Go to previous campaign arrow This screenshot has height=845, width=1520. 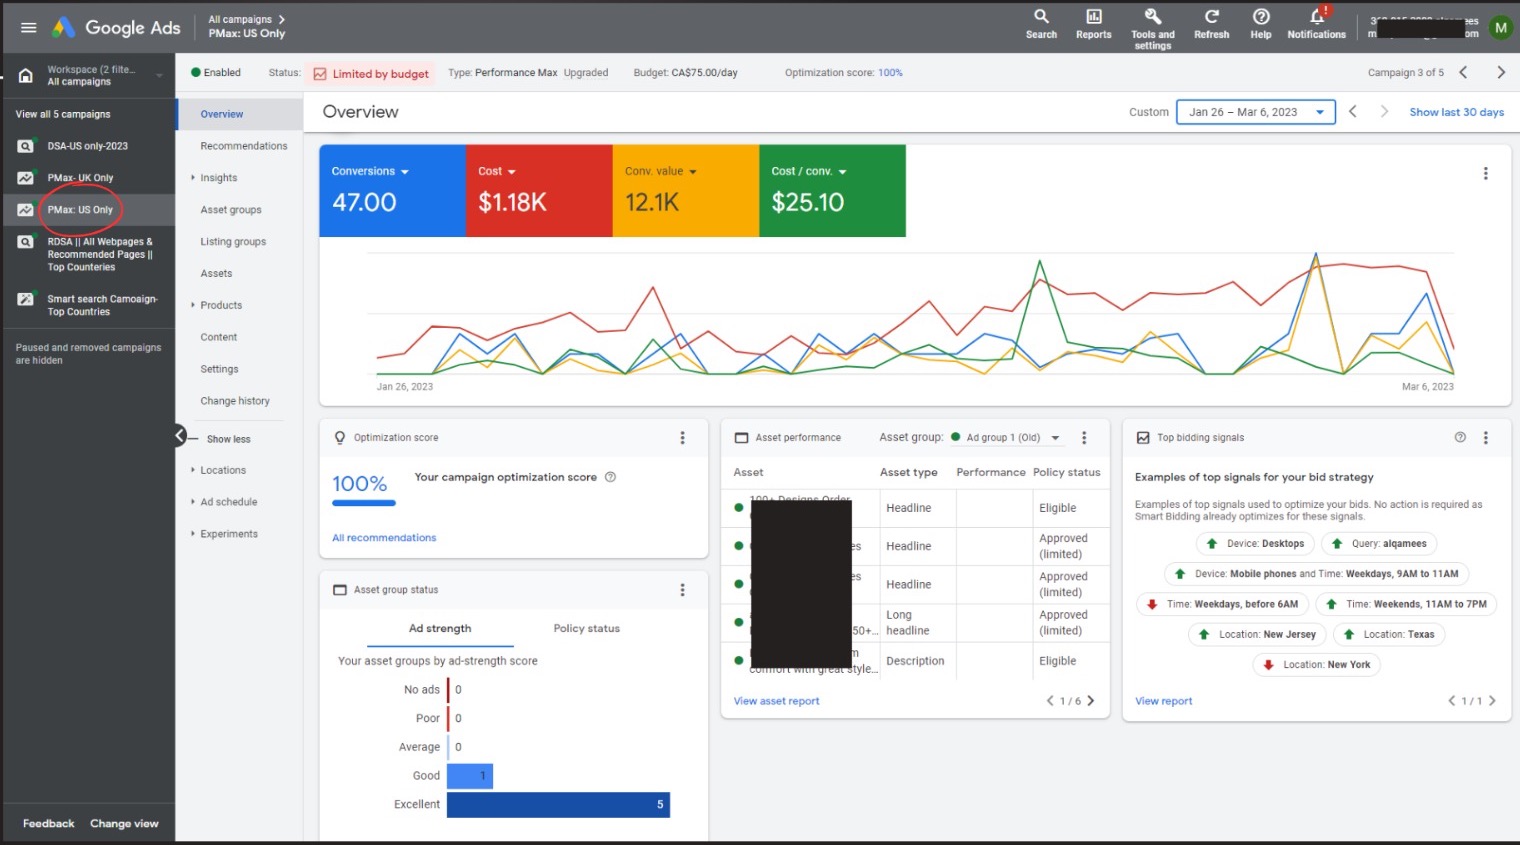point(1463,72)
